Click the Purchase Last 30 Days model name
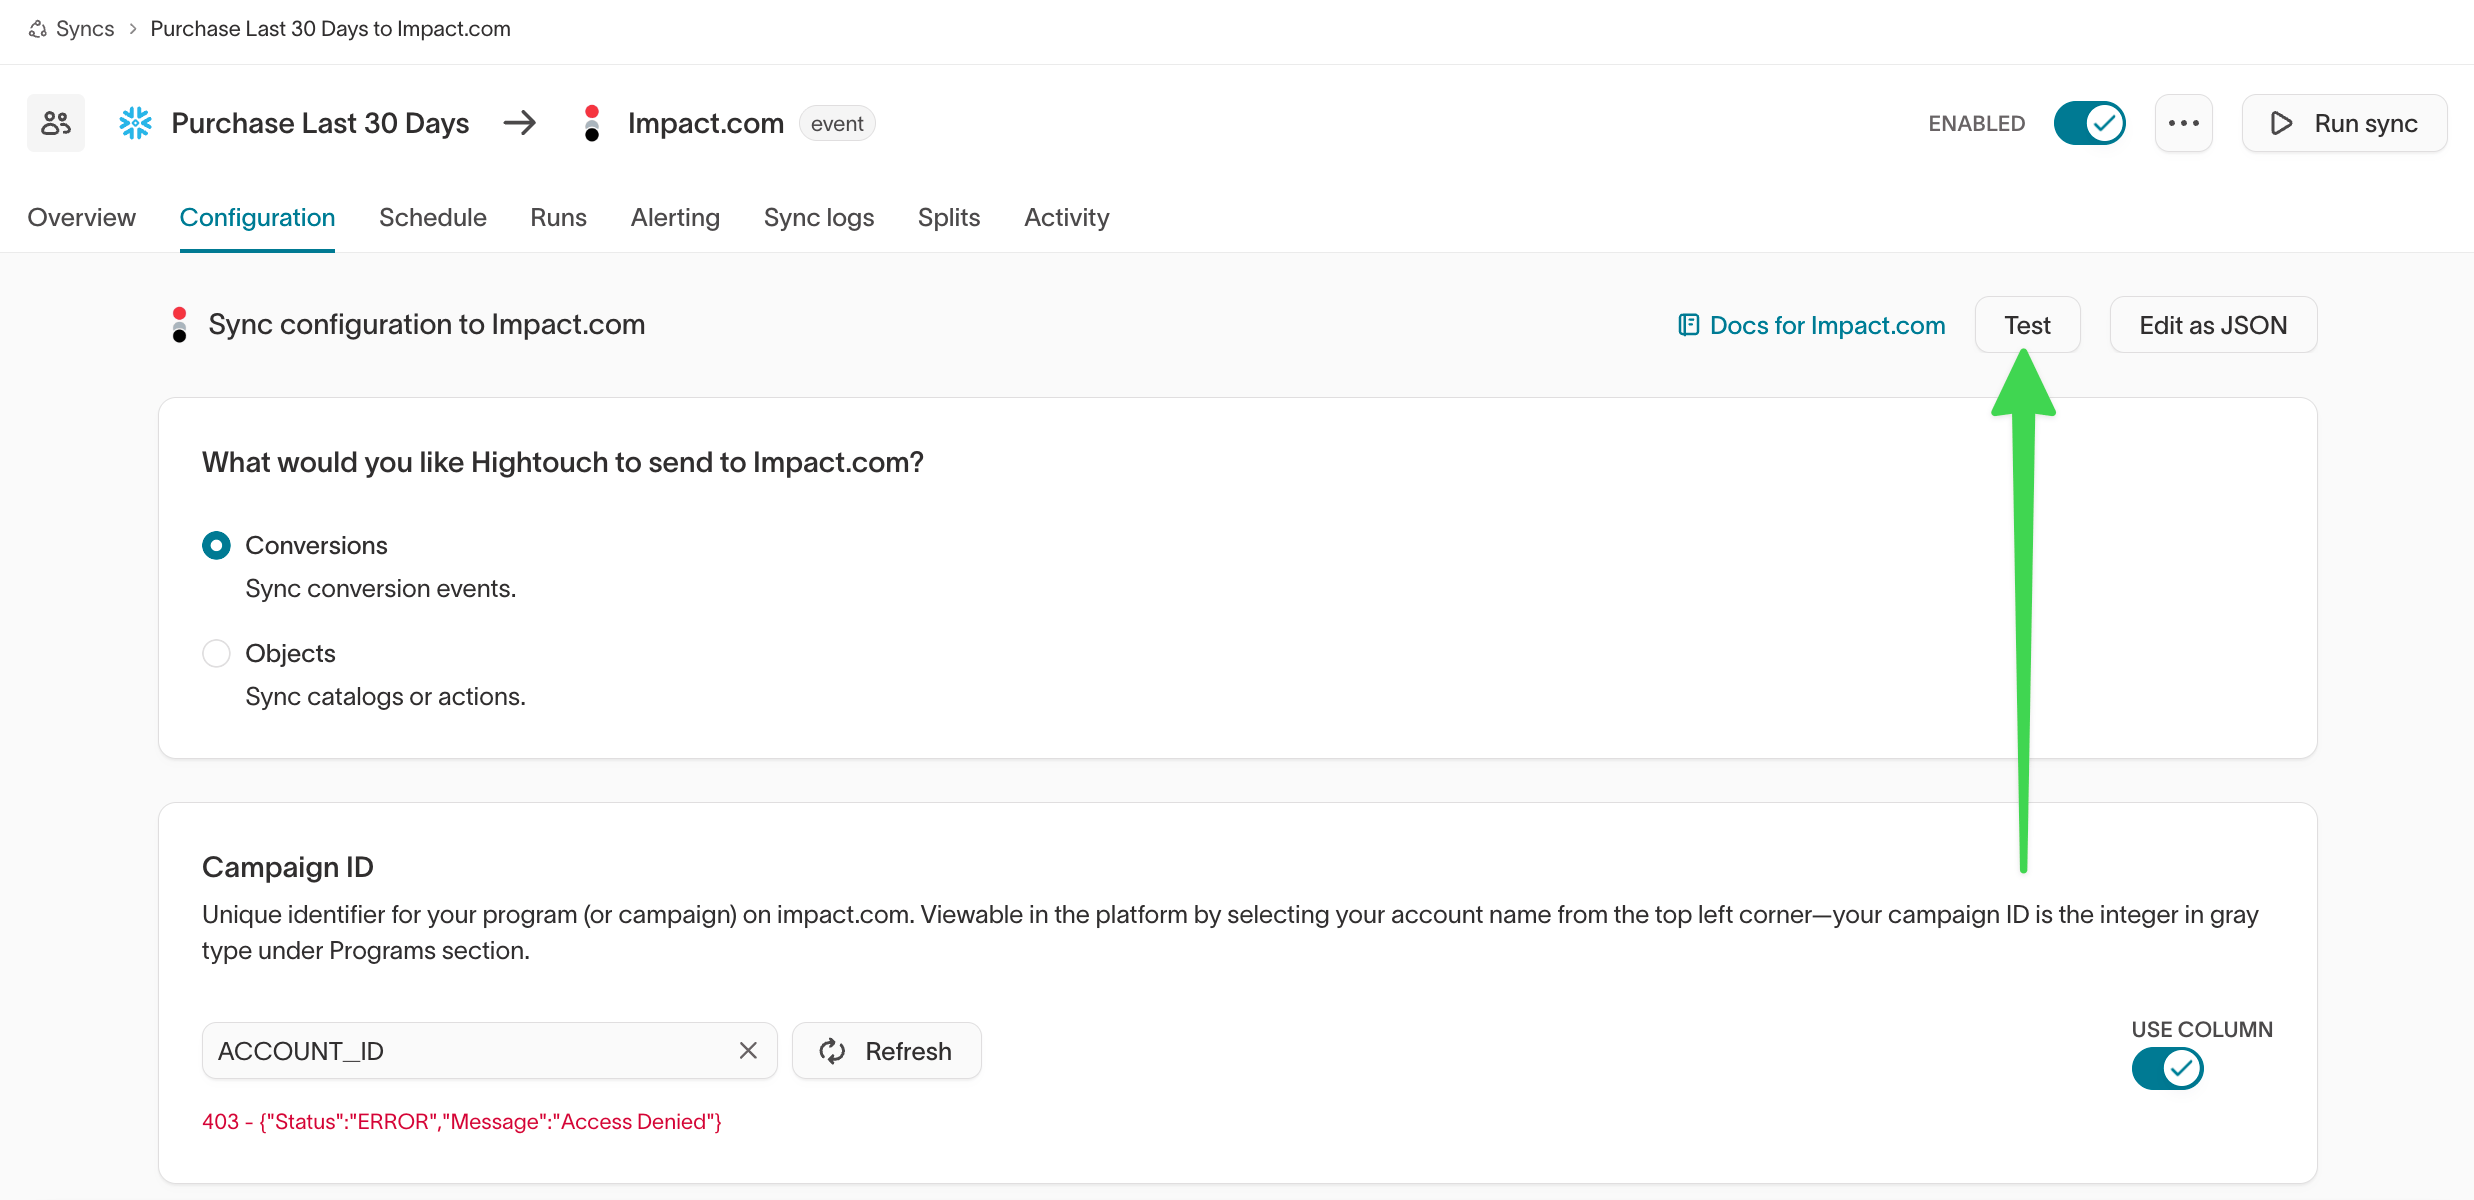The height and width of the screenshot is (1200, 2474). pos(320,123)
